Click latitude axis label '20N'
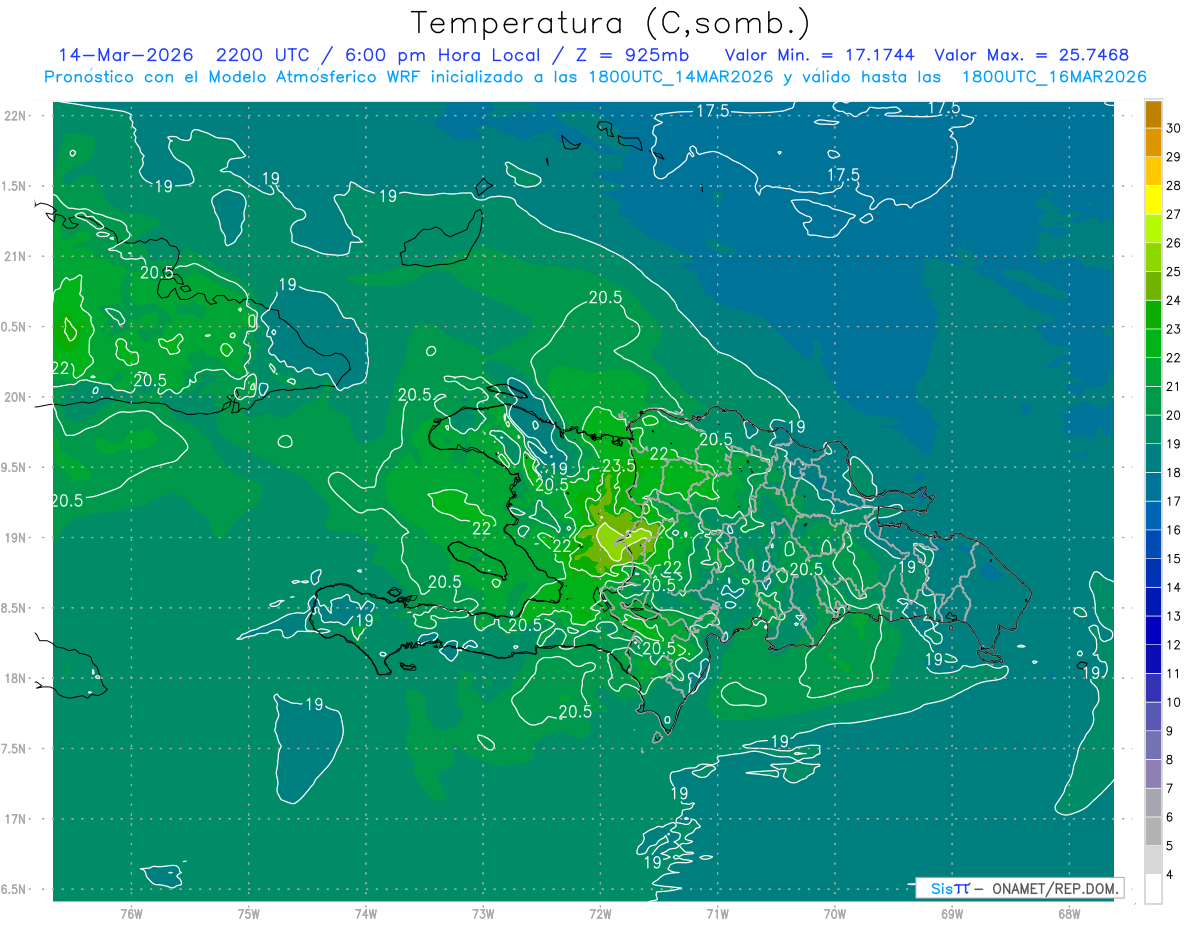 (x=15, y=397)
